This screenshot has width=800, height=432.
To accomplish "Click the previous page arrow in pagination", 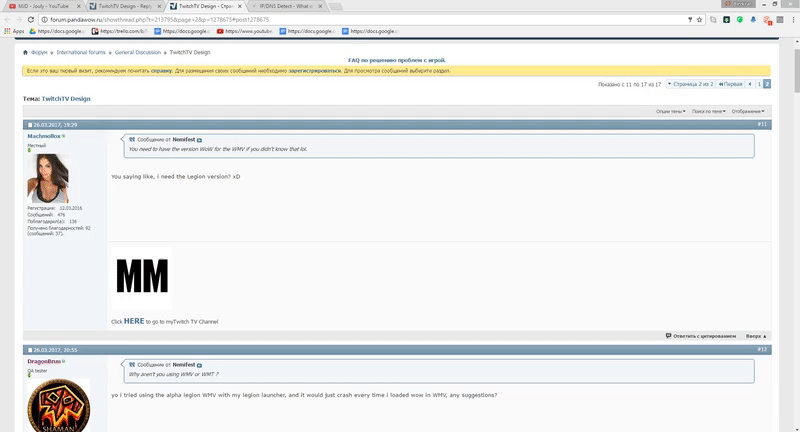I will [x=749, y=84].
